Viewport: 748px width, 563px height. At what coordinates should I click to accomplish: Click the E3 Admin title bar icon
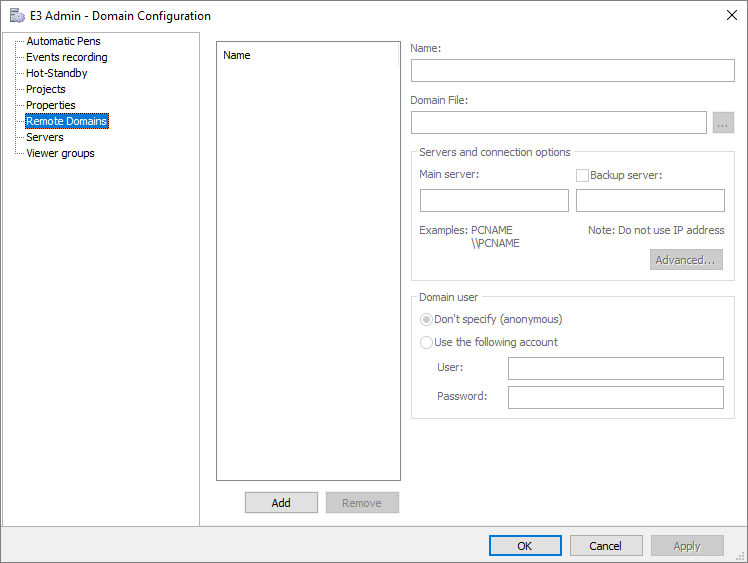point(17,16)
